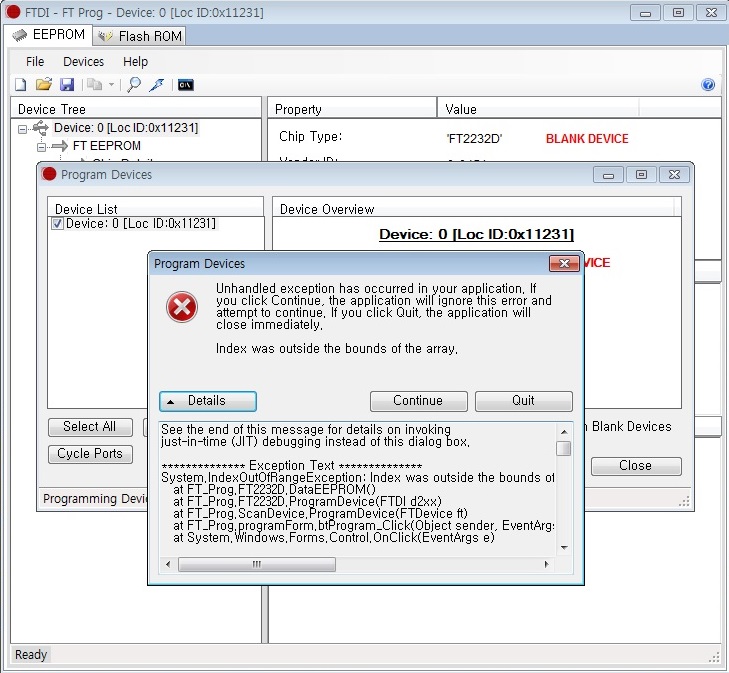
Task: Click the Select All button
Action: (x=90, y=427)
